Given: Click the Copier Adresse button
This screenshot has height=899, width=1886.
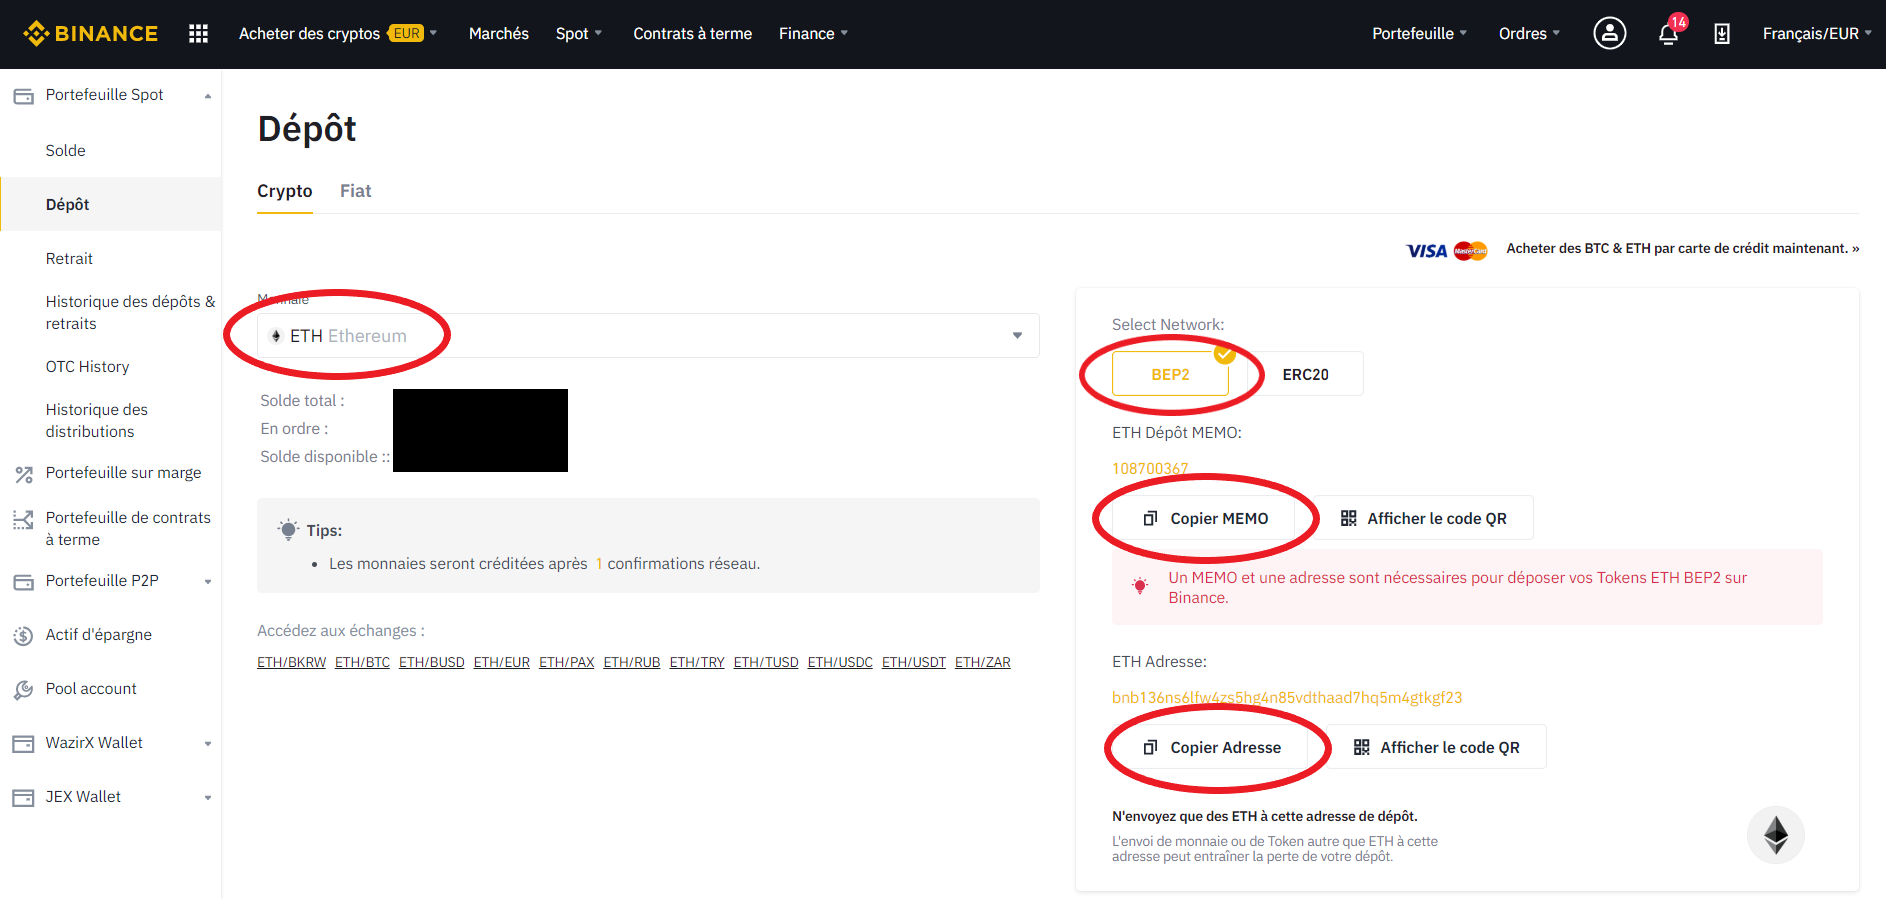Looking at the screenshot, I should tap(1212, 747).
